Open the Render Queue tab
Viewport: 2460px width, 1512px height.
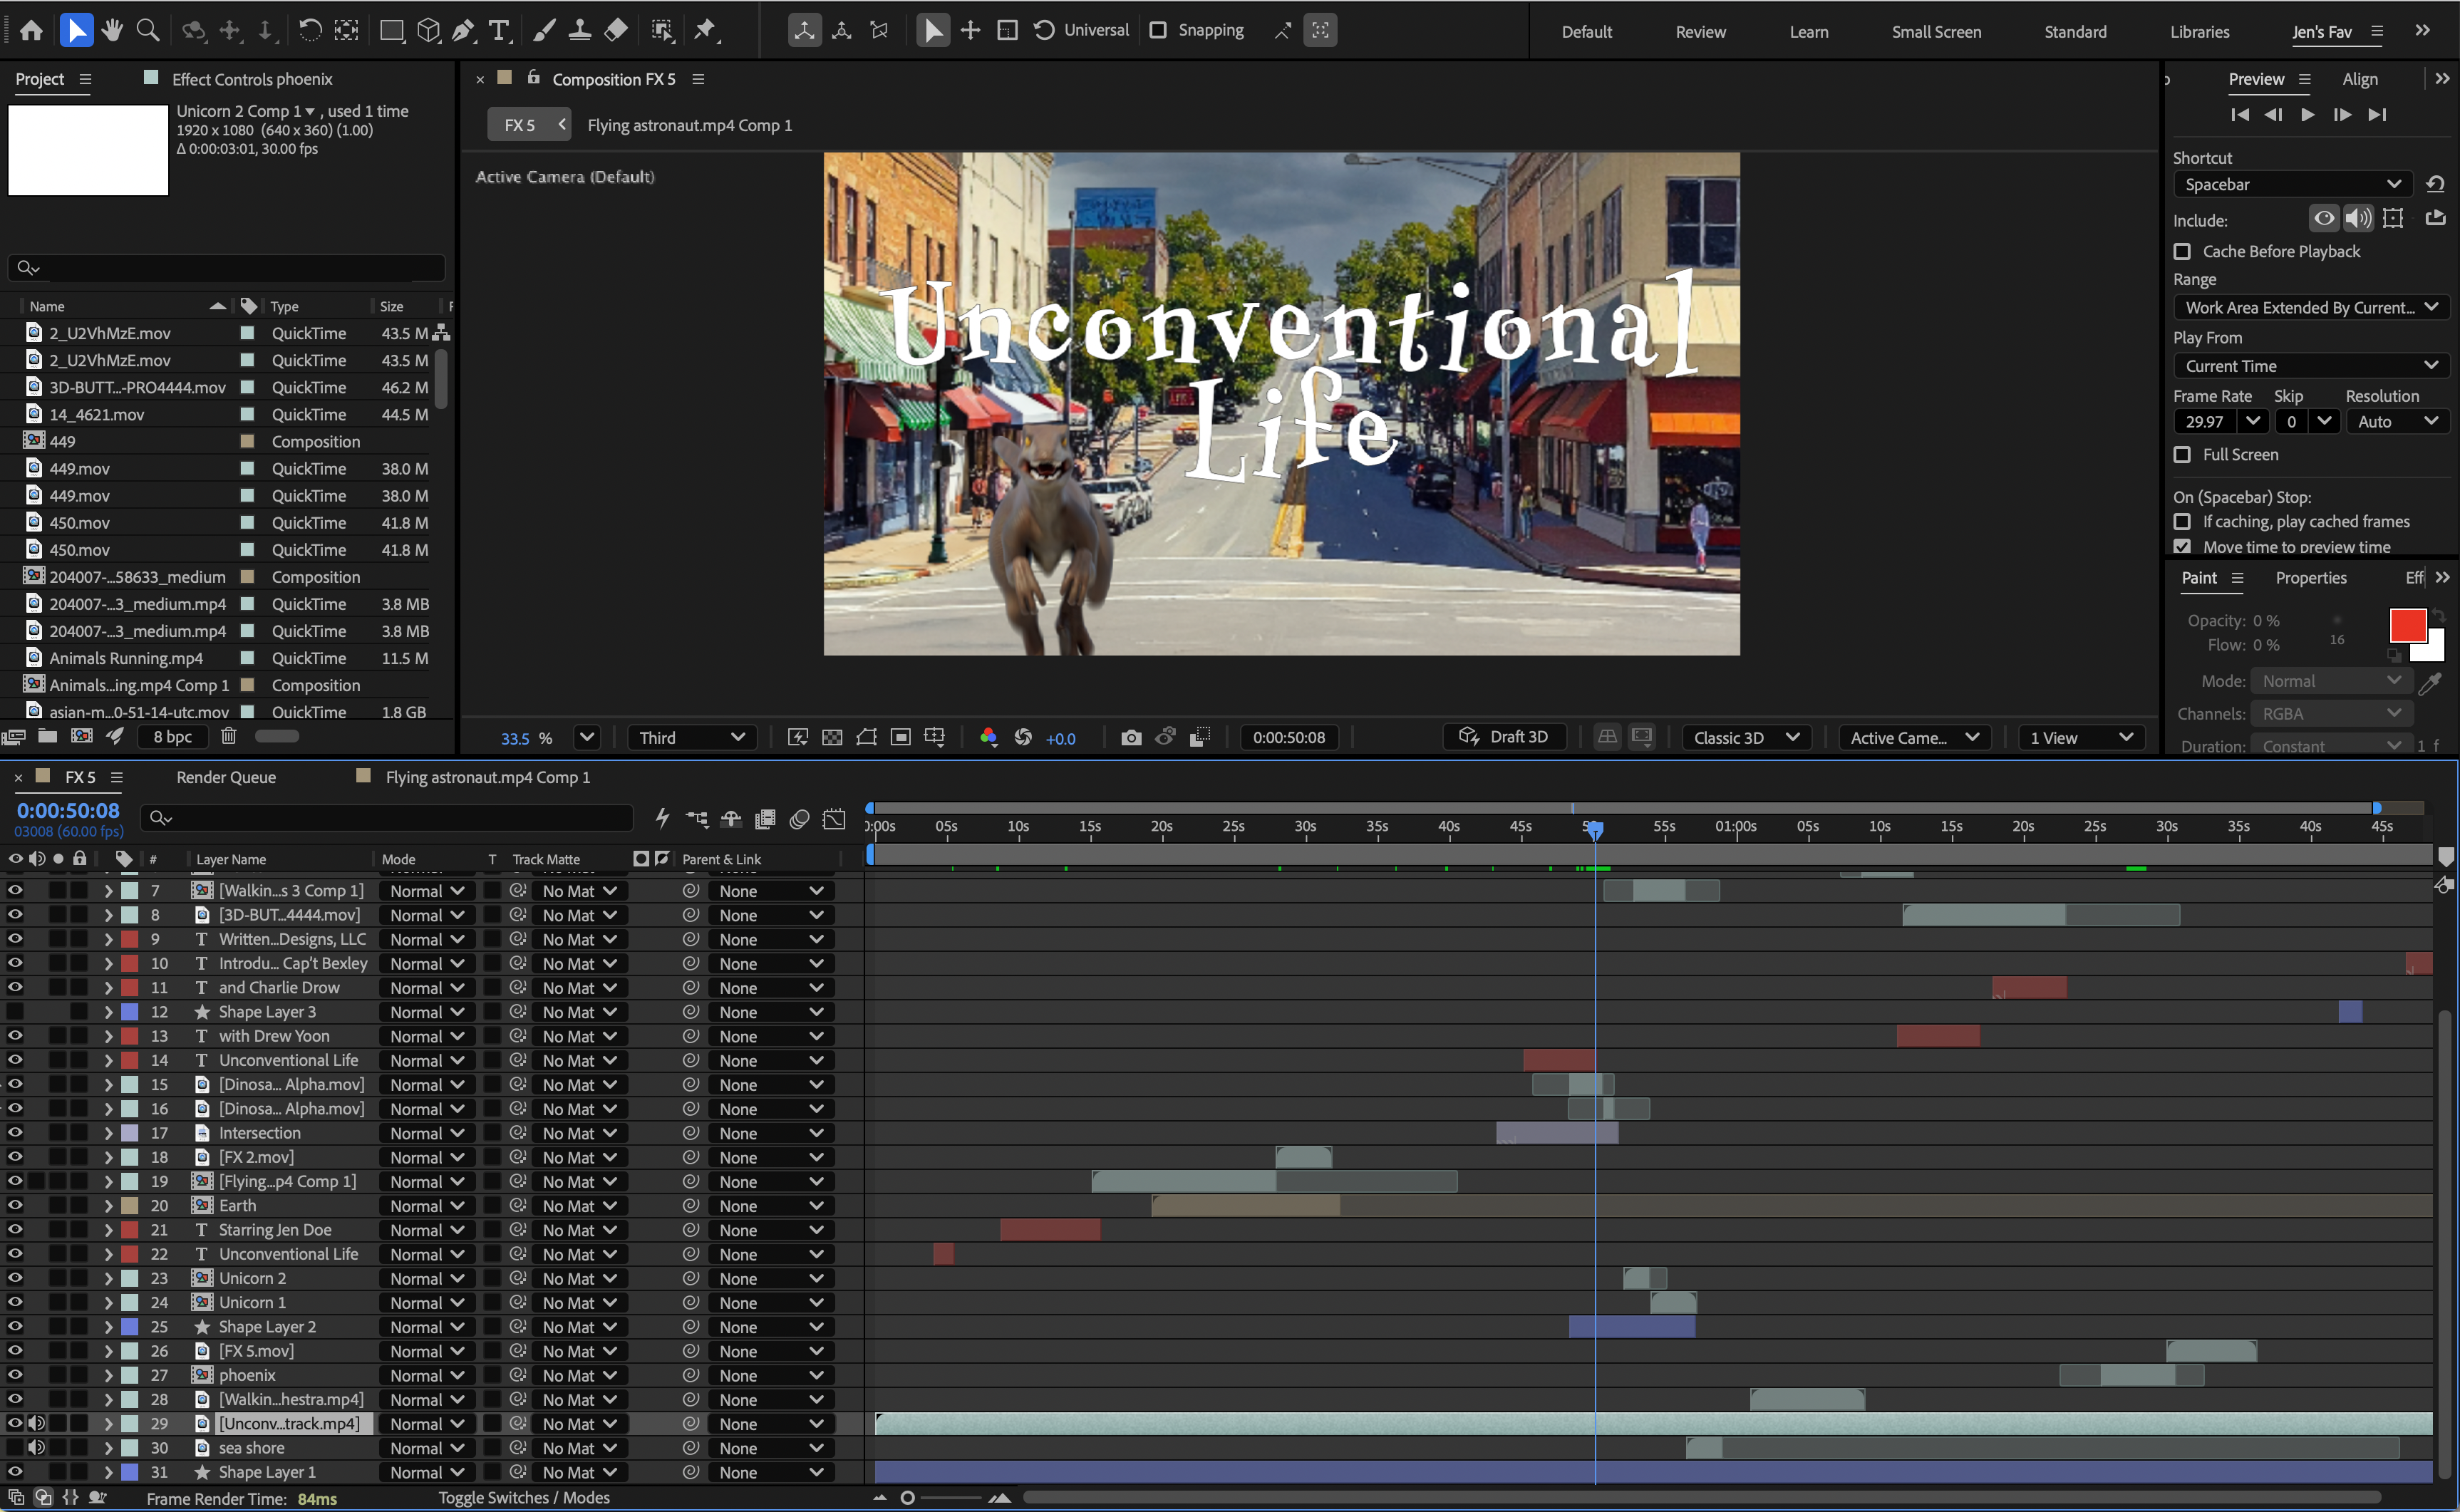pyautogui.click(x=226, y=777)
